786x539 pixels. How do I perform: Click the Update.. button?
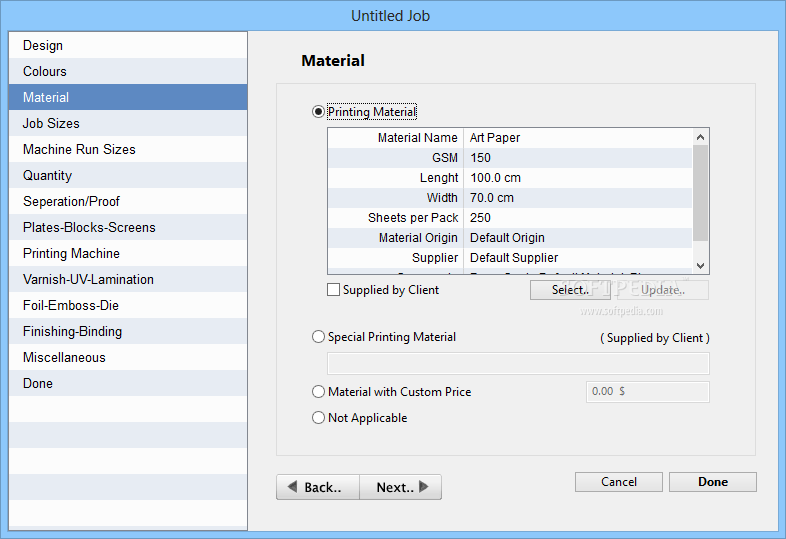click(663, 290)
